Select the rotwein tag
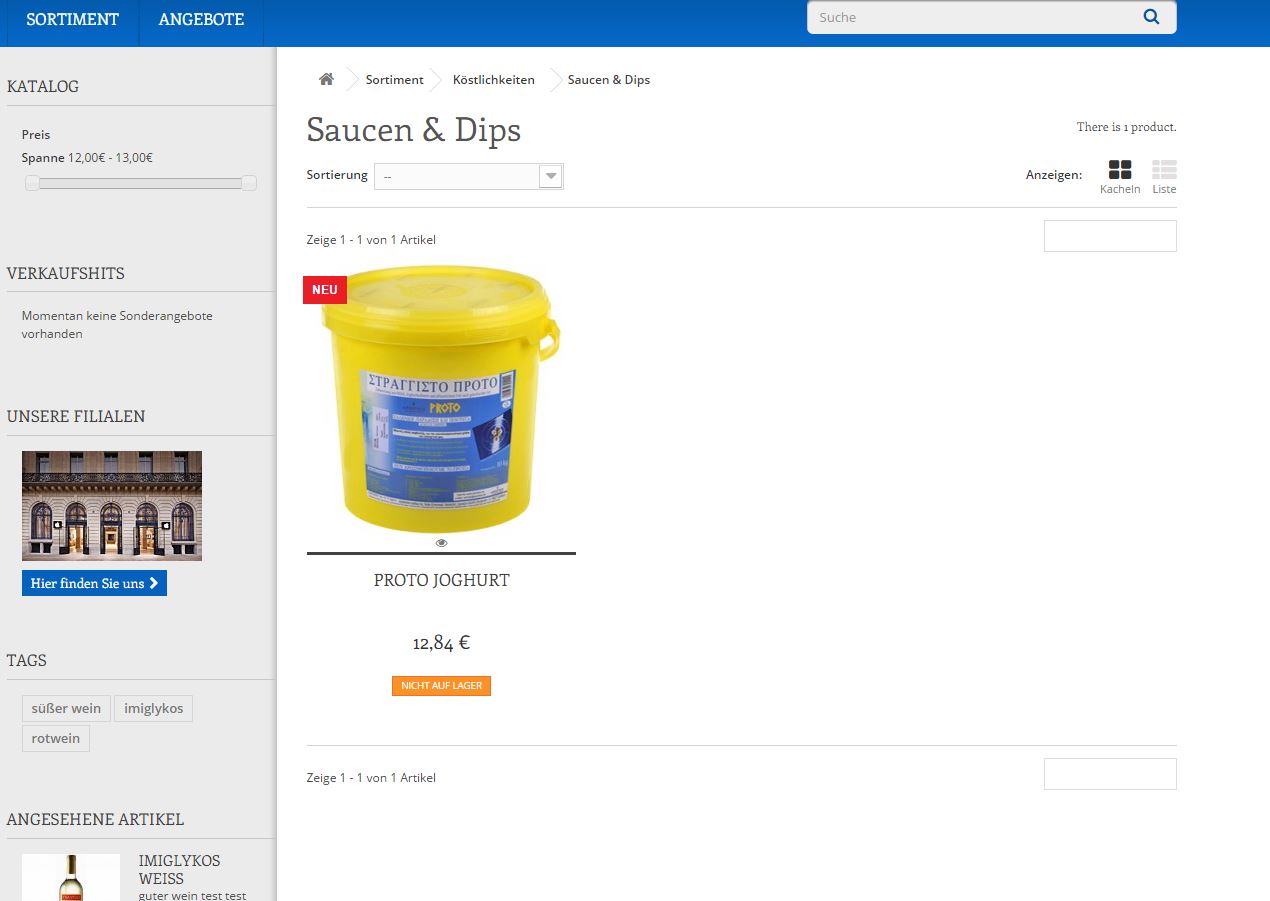This screenshot has height=901, width=1270. tap(56, 738)
